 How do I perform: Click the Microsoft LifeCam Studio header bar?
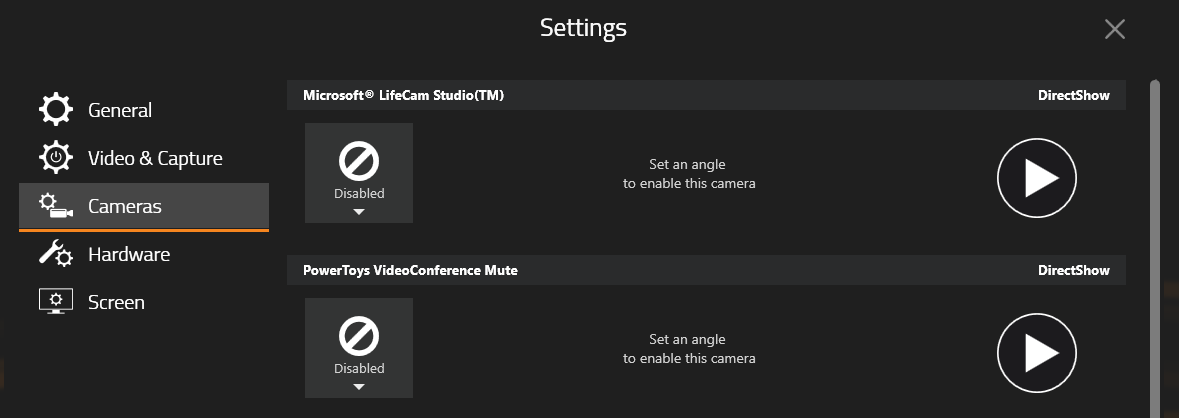pyautogui.click(x=706, y=95)
